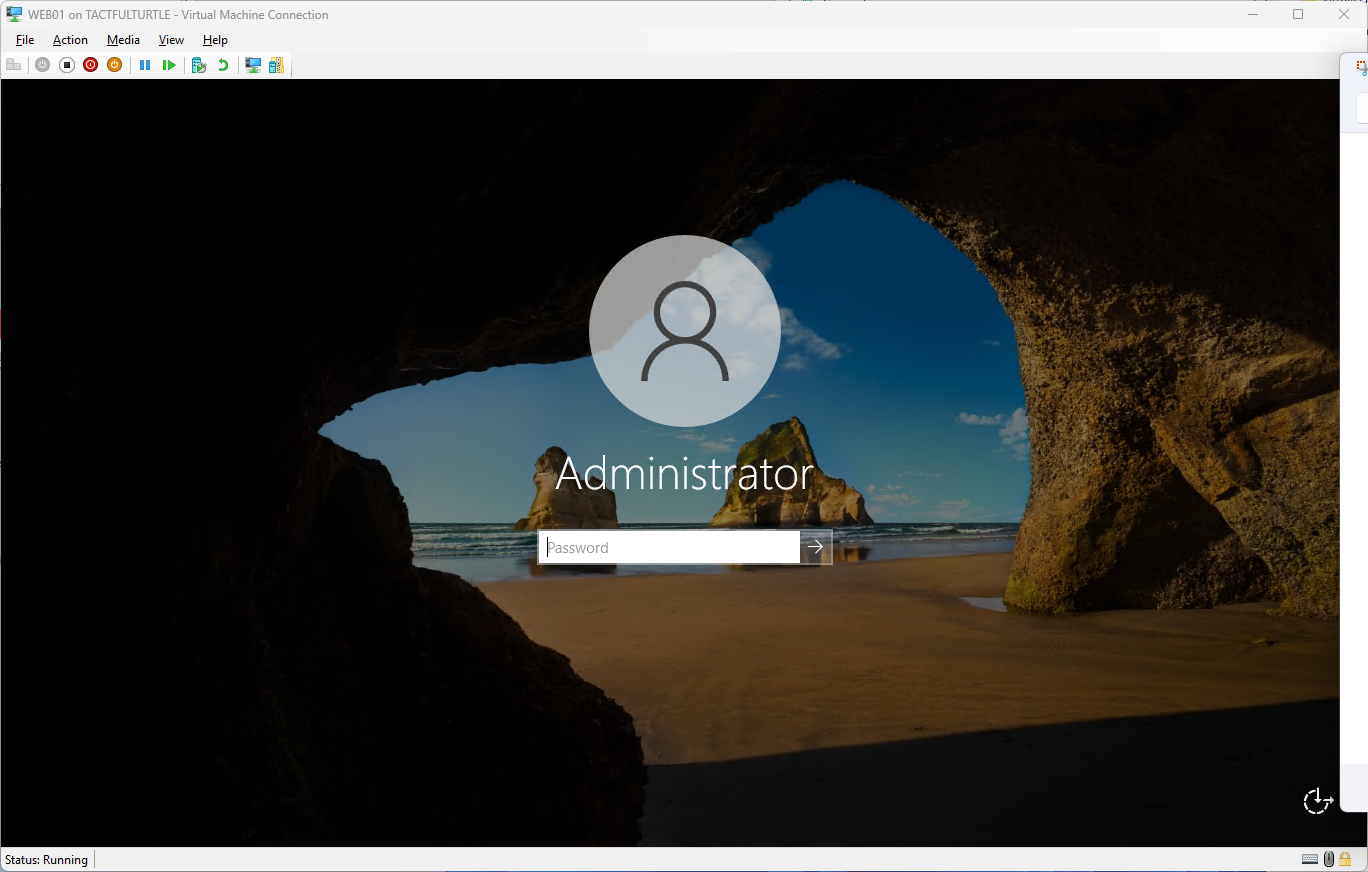1368x872 pixels.
Task: Open the Action menu
Action: pyautogui.click(x=70, y=40)
